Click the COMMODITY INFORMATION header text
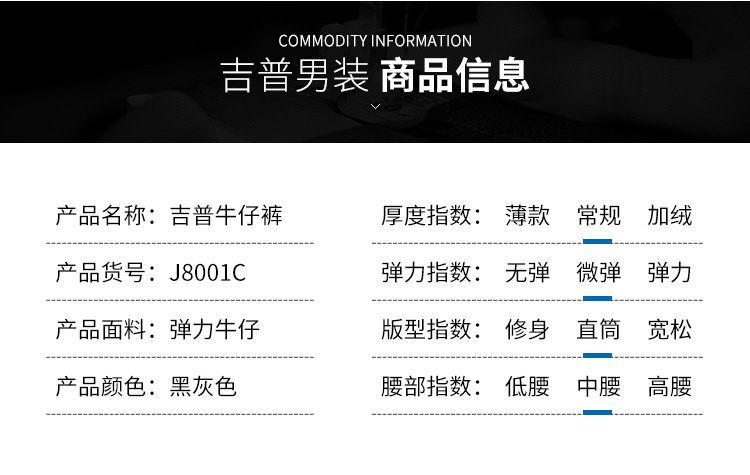 pyautogui.click(x=375, y=41)
